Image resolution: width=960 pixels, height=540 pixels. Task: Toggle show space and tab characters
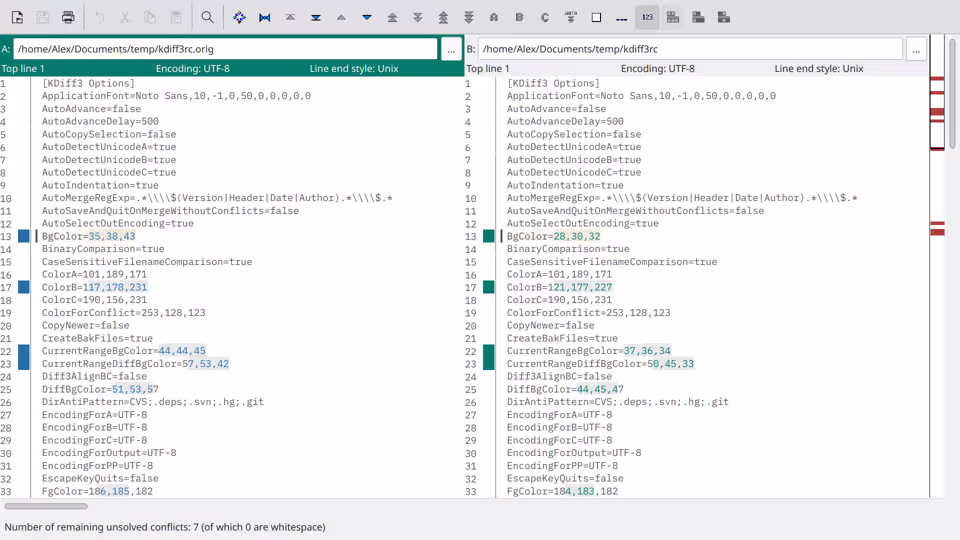tap(621, 18)
